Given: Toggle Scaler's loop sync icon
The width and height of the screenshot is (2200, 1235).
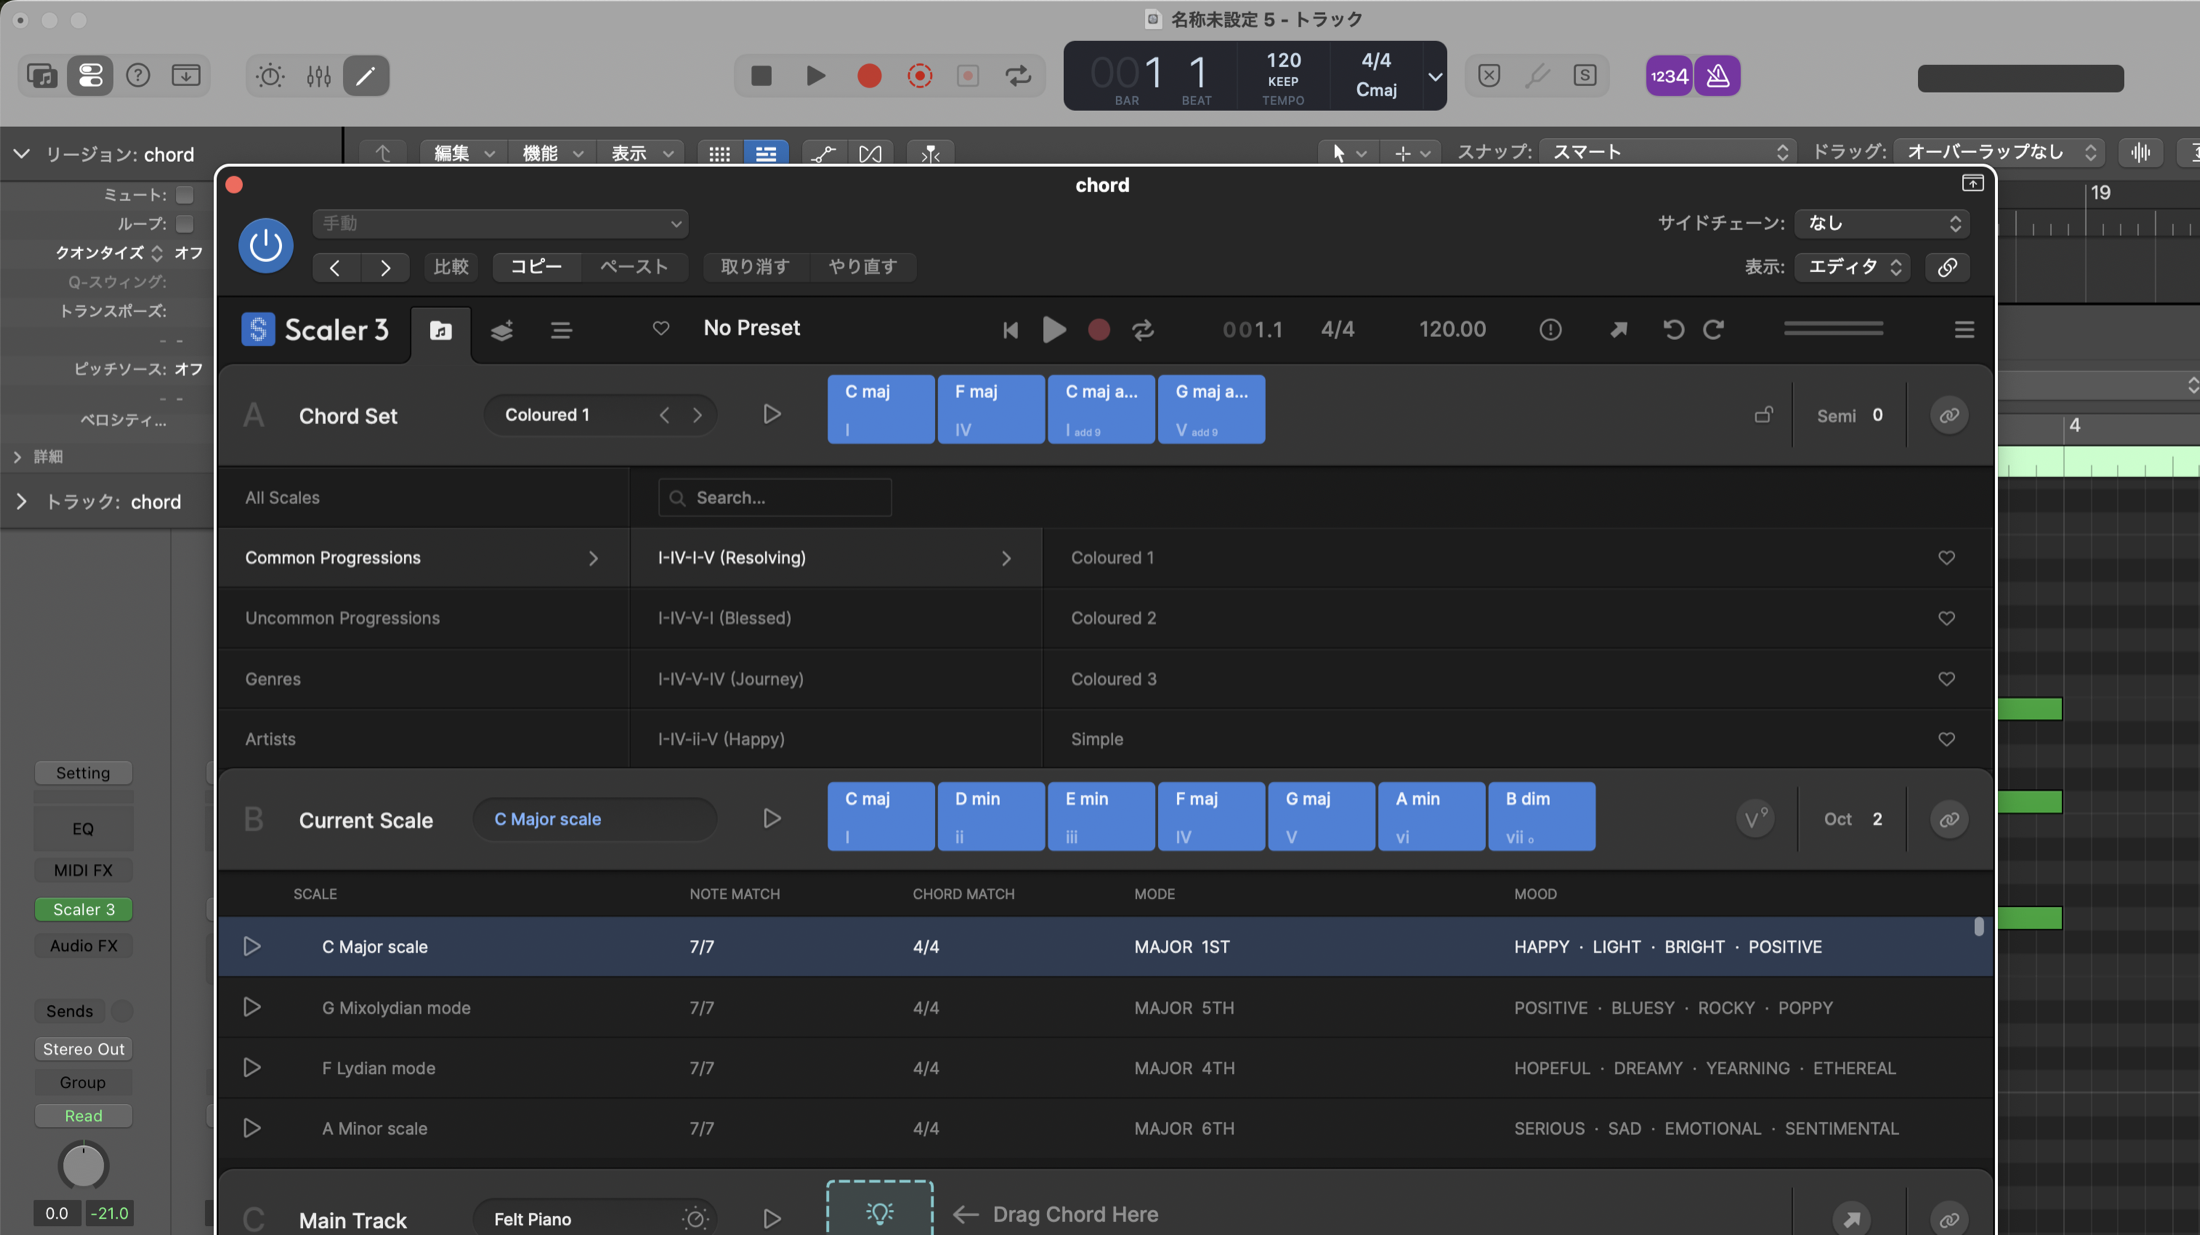Looking at the screenshot, I should click(x=1143, y=330).
